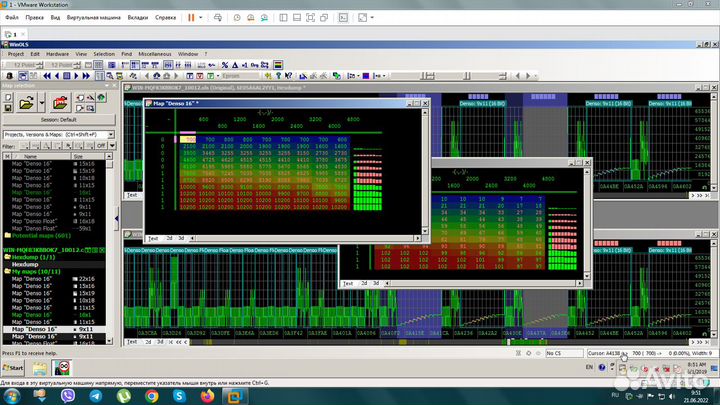Open Skype from Windows taskbar
Image resolution: width=720 pixels, height=405 pixels.
(x=179, y=395)
